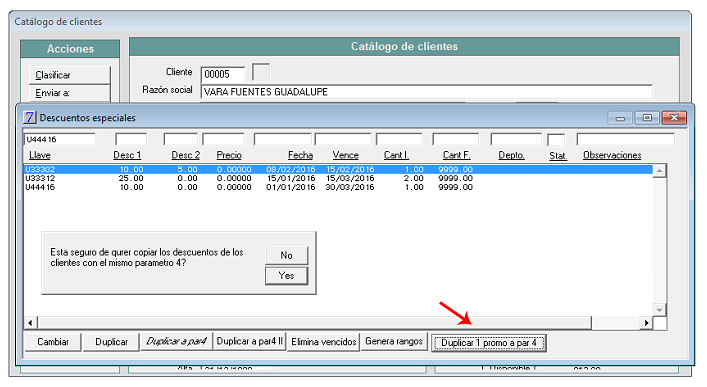Image resolution: width=707 pixels, height=387 pixels.
Task: Click the Cant I. column header
Action: click(396, 155)
